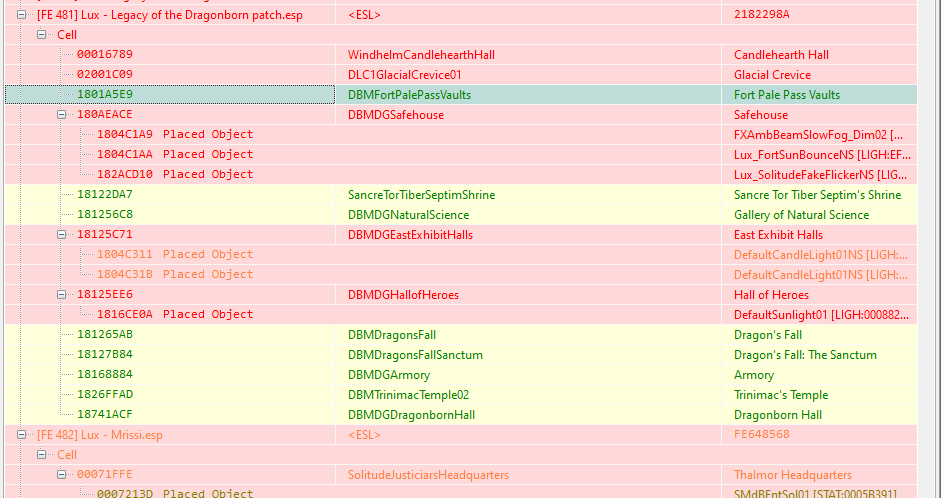Image resolution: width=941 pixels, height=498 pixels.
Task: Click the SMdBEntSol01 STAT reference
Action: point(815,493)
